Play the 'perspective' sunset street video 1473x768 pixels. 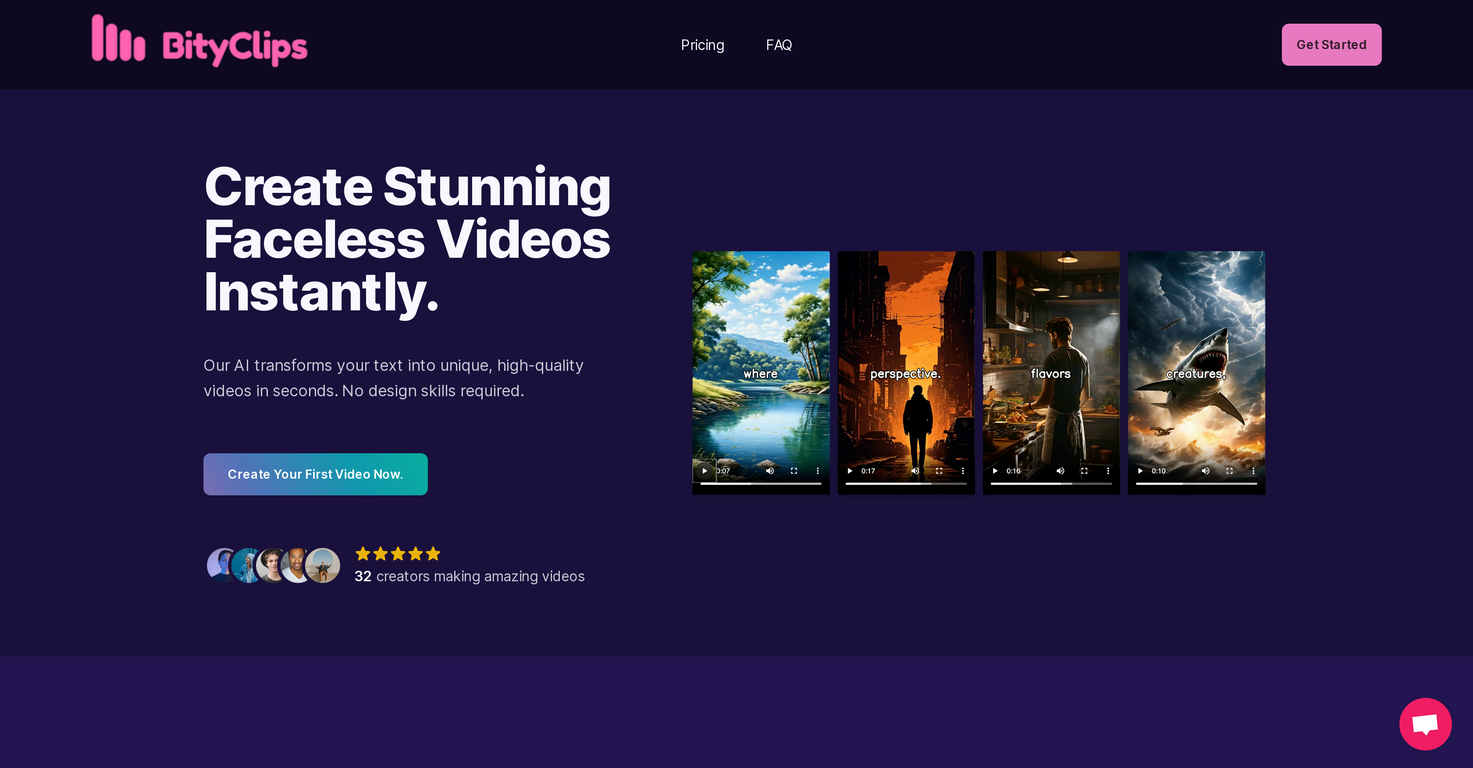tap(849, 470)
